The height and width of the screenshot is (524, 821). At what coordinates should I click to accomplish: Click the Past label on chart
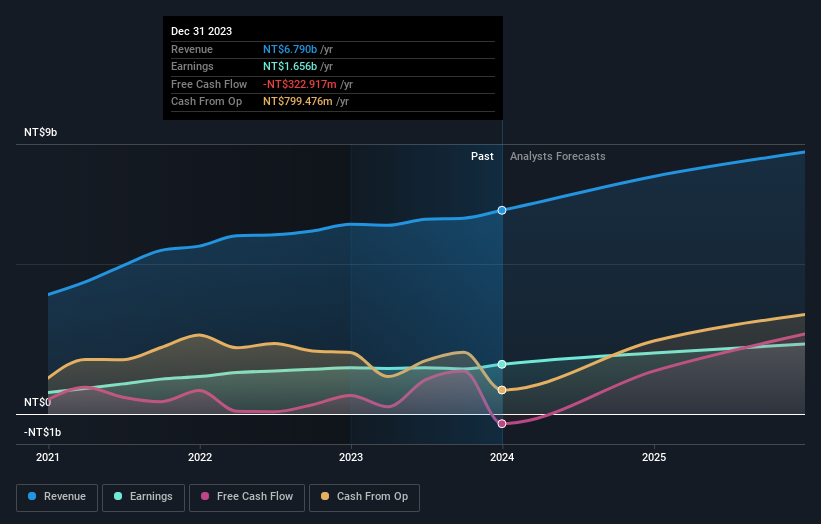tap(482, 157)
